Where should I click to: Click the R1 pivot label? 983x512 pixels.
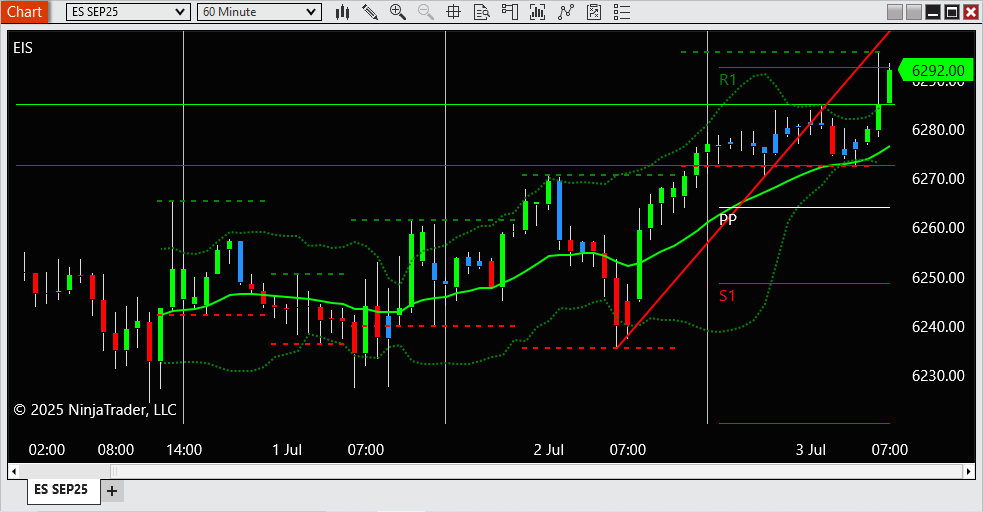click(x=727, y=80)
